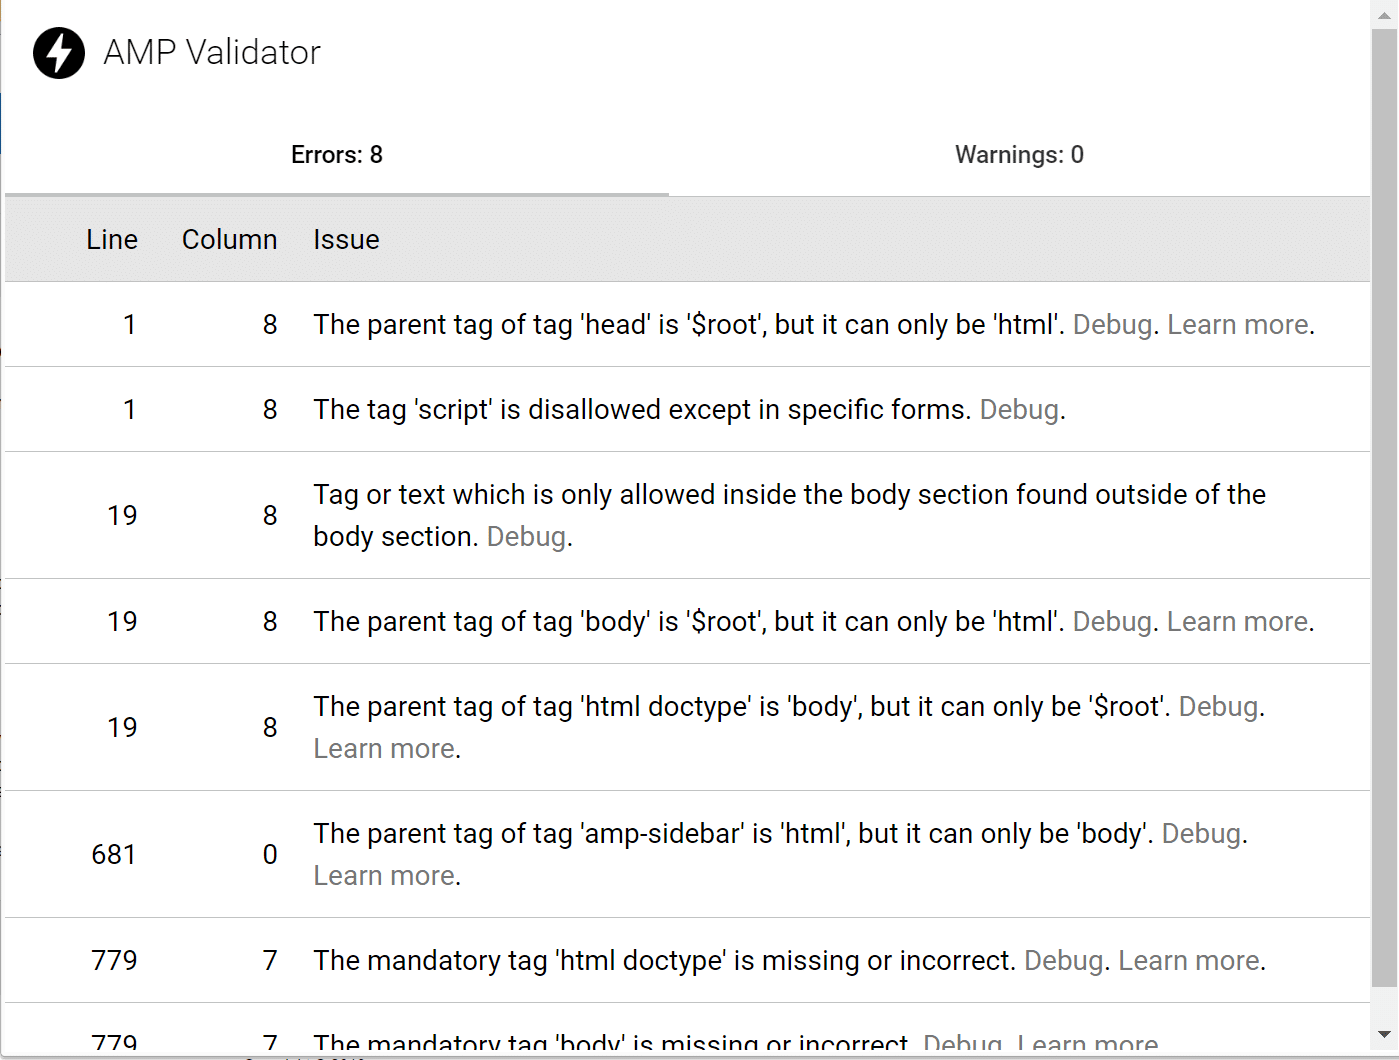Click the Column header
The image size is (1399, 1060).
coord(229,239)
